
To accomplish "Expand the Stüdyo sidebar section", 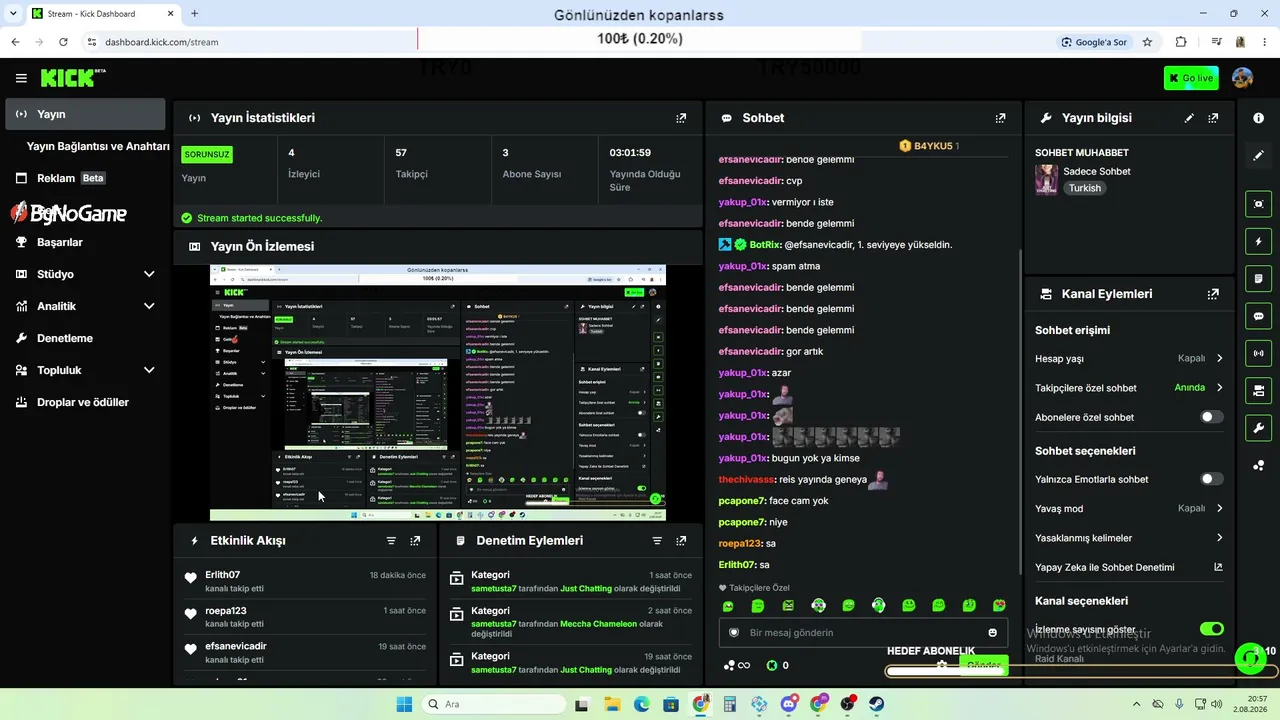I will [149, 274].
